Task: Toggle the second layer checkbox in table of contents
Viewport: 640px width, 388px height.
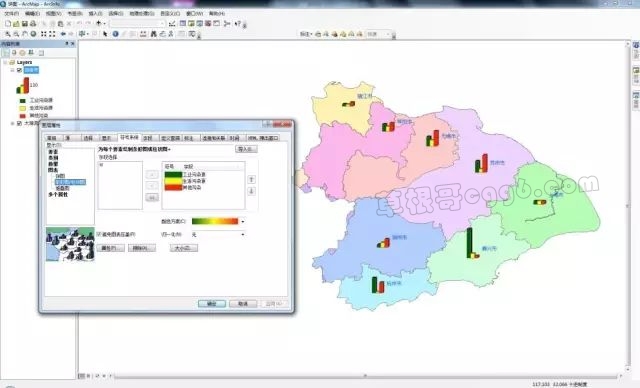Action: tap(19, 123)
